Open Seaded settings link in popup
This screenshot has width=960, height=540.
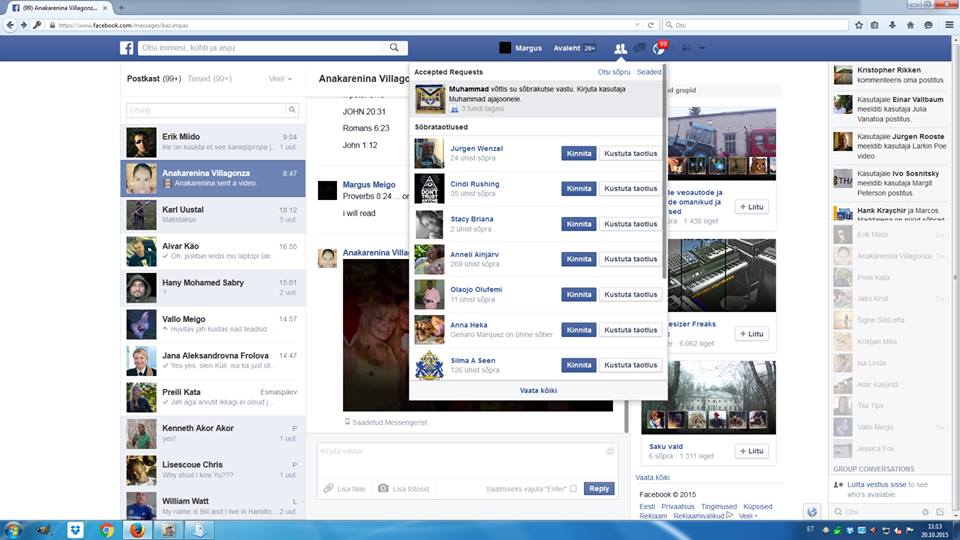pos(648,72)
